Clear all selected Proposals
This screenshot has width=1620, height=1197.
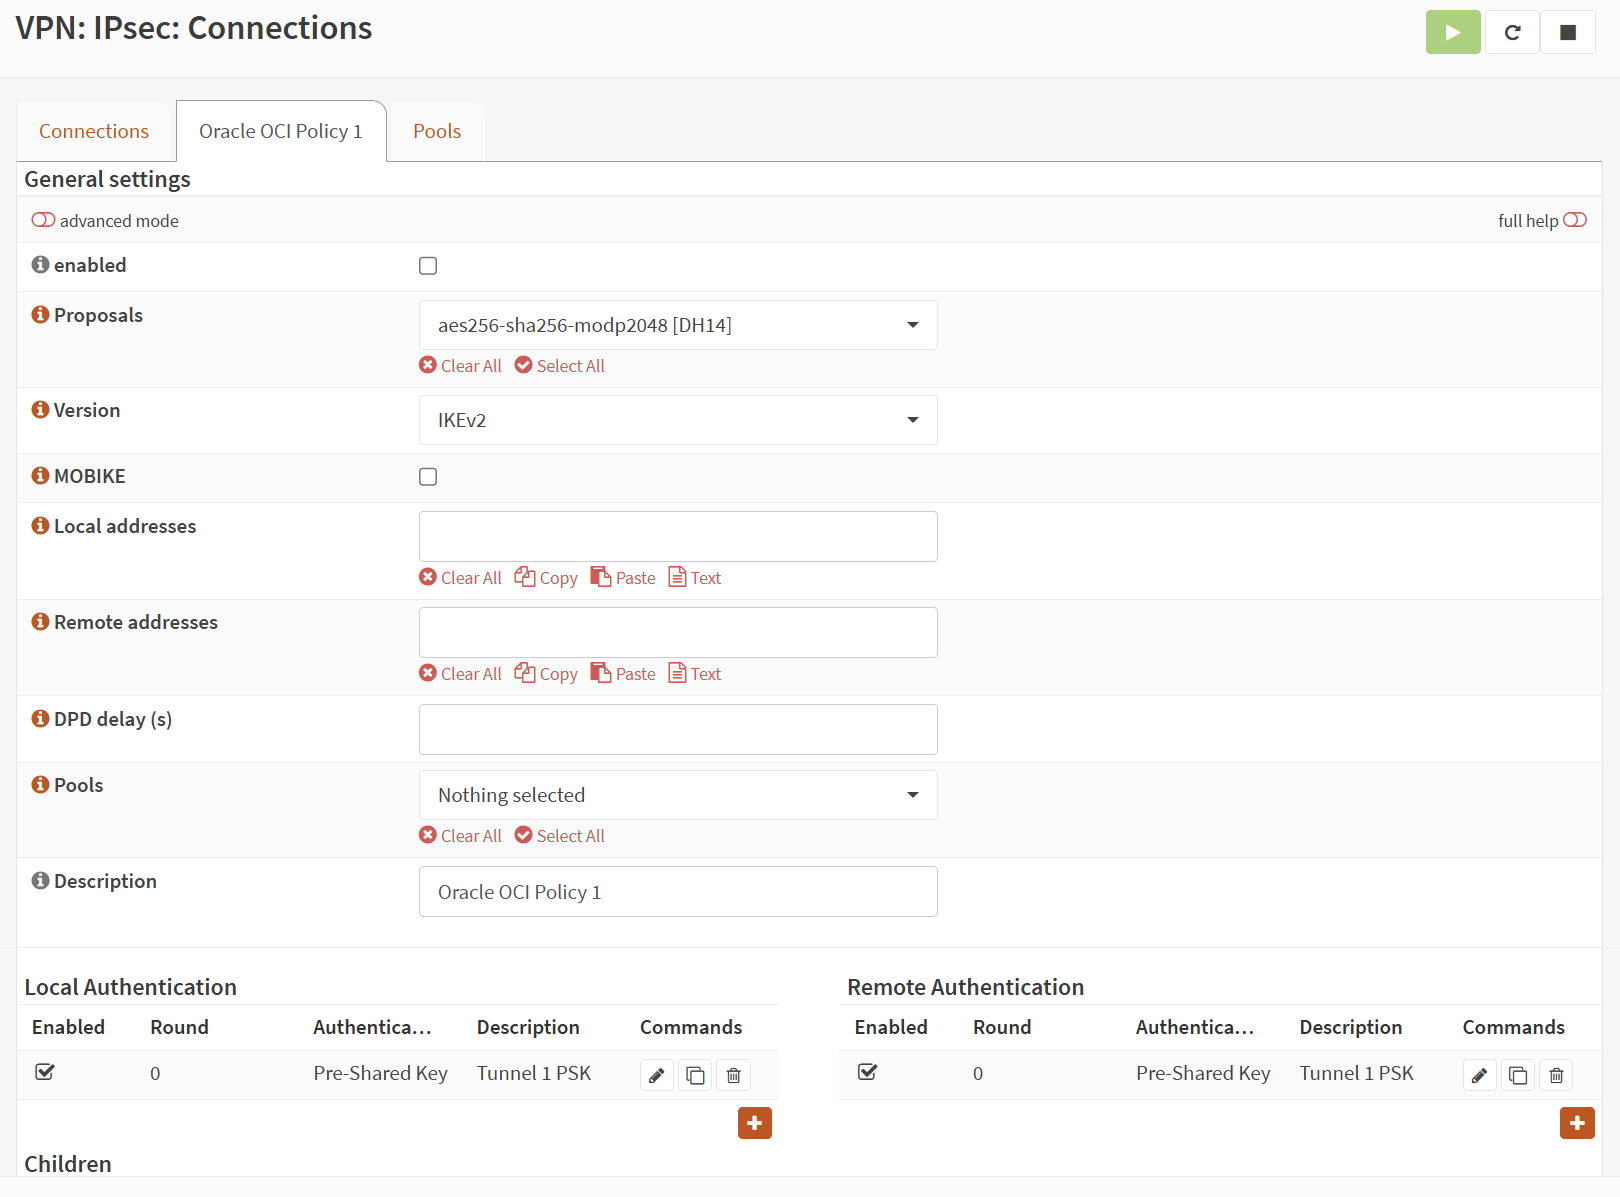pos(459,365)
